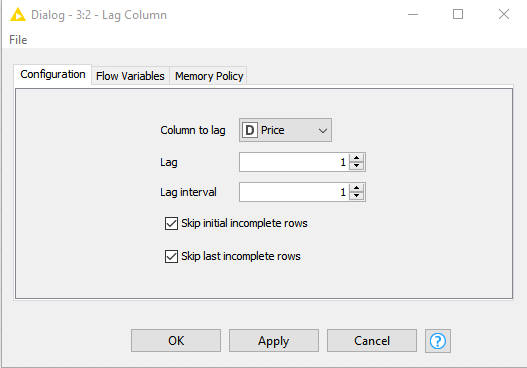Click inside the Lag interval field
Viewport: 527px width, 368px height.
pyautogui.click(x=294, y=192)
